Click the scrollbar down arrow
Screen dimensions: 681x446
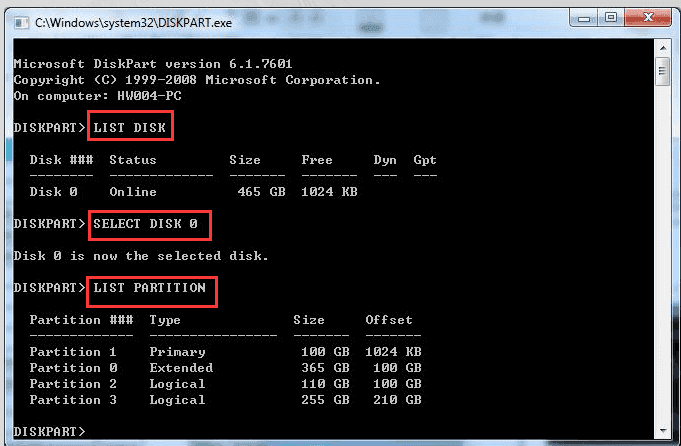663,430
